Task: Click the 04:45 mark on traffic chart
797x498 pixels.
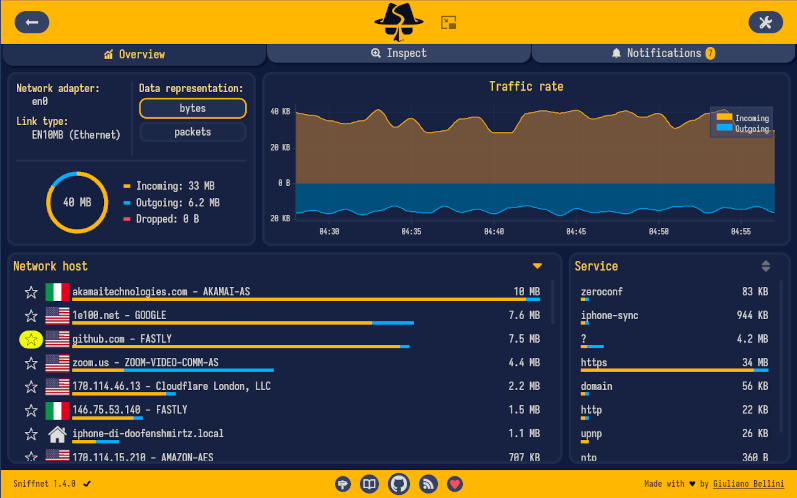Action: [576, 231]
